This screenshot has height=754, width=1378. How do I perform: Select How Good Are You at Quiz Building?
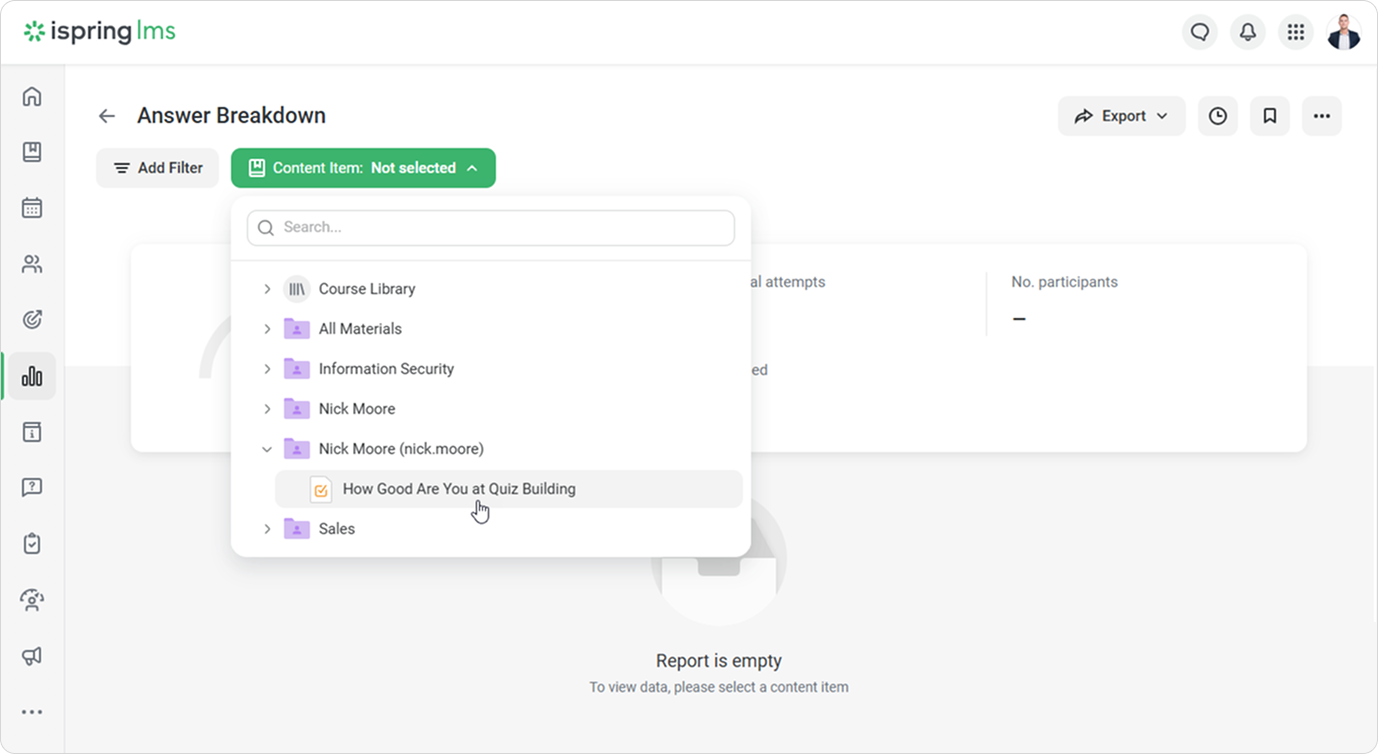[x=459, y=489]
